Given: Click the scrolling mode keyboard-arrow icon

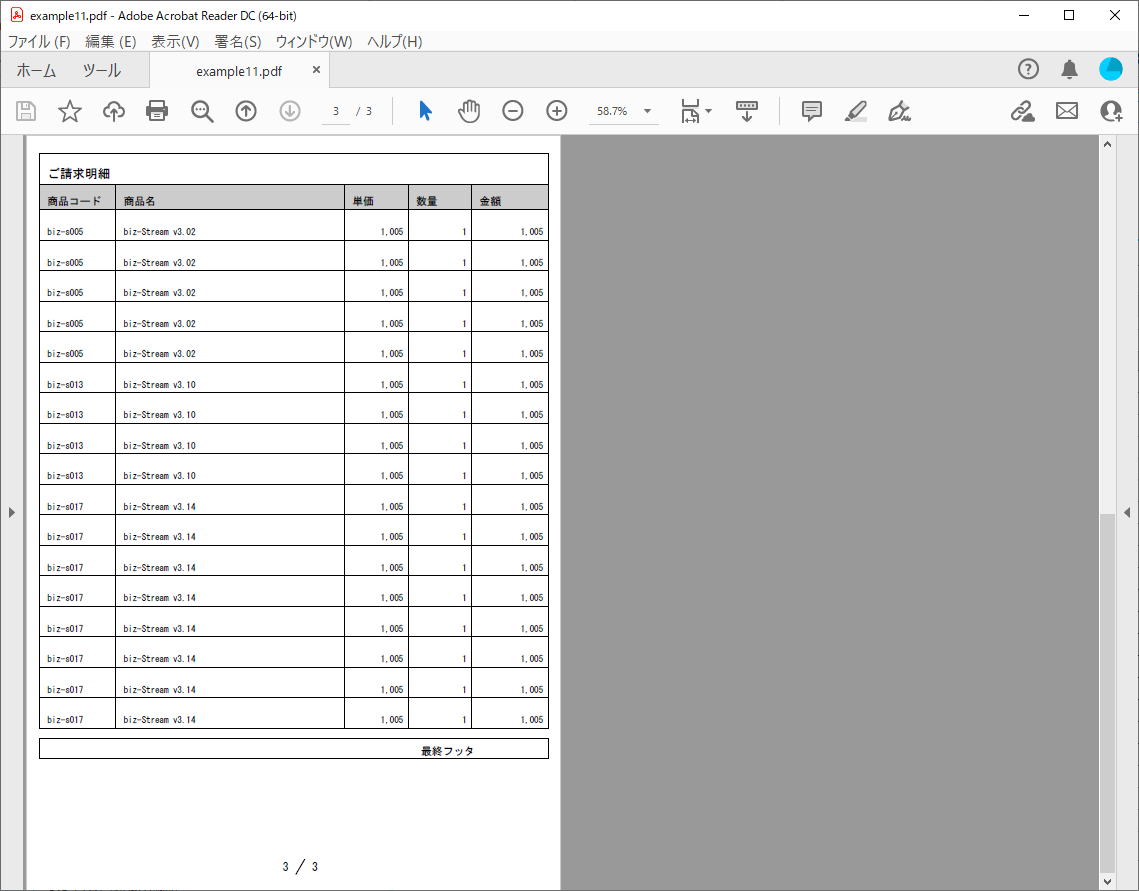Looking at the screenshot, I should pos(747,111).
